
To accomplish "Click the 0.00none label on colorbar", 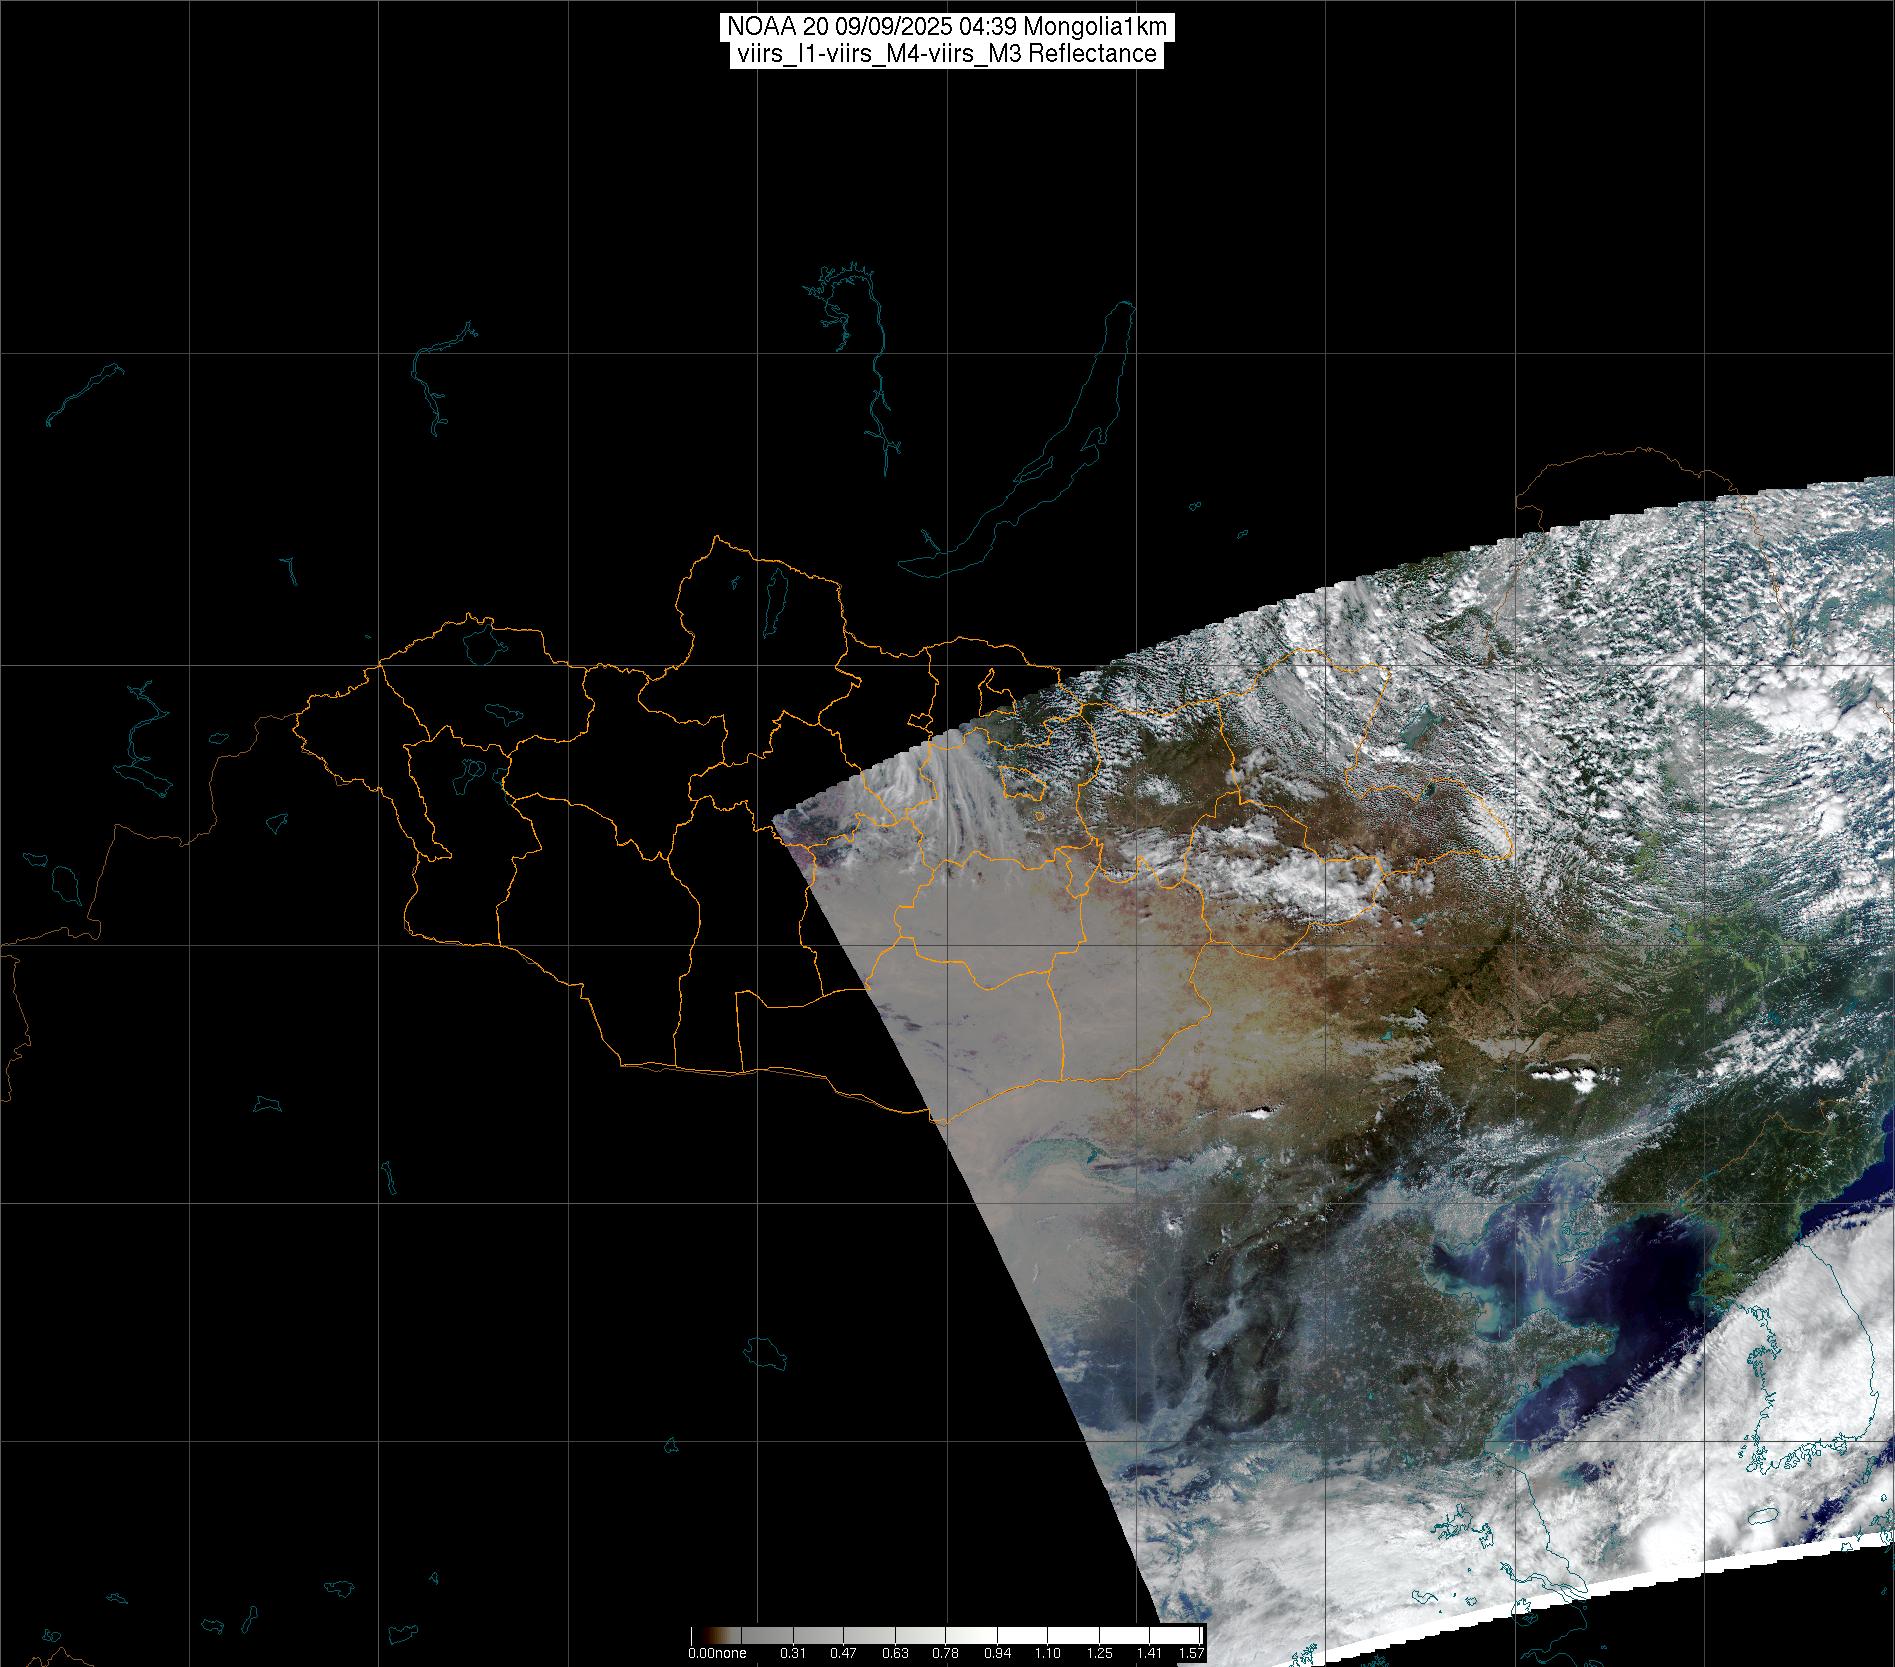I will coord(717,1653).
